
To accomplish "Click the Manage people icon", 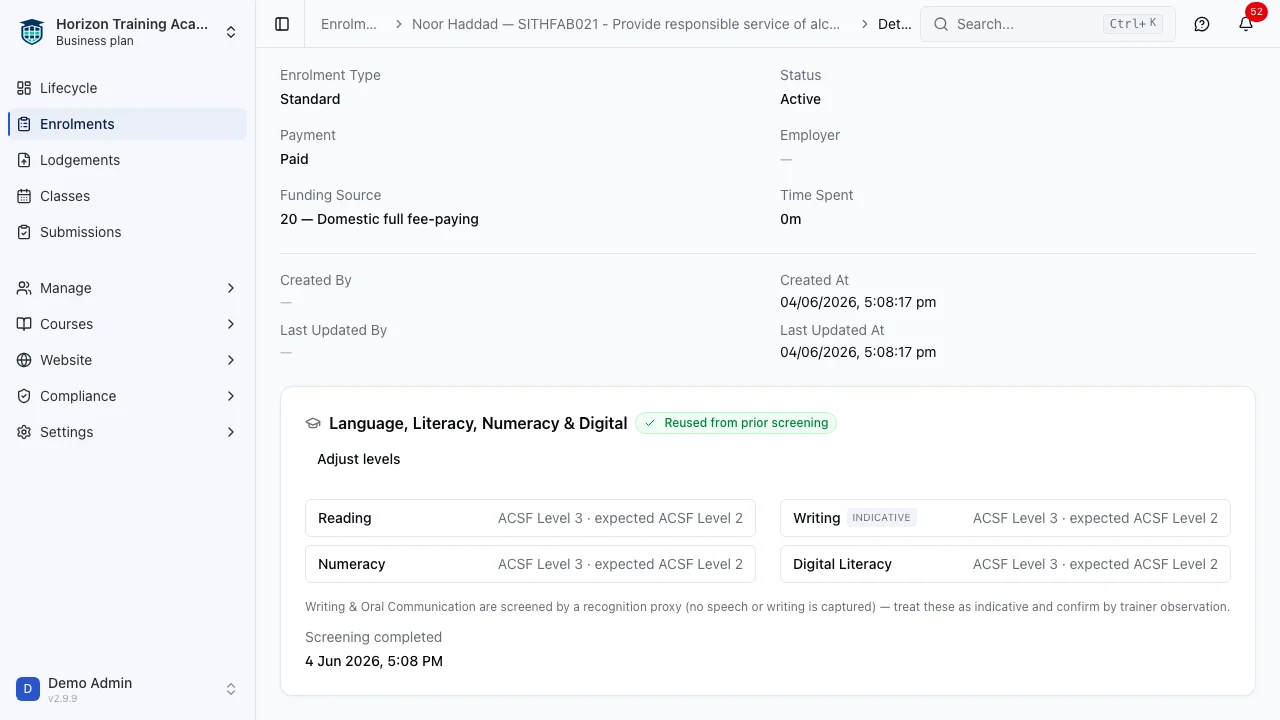I will [x=24, y=288].
